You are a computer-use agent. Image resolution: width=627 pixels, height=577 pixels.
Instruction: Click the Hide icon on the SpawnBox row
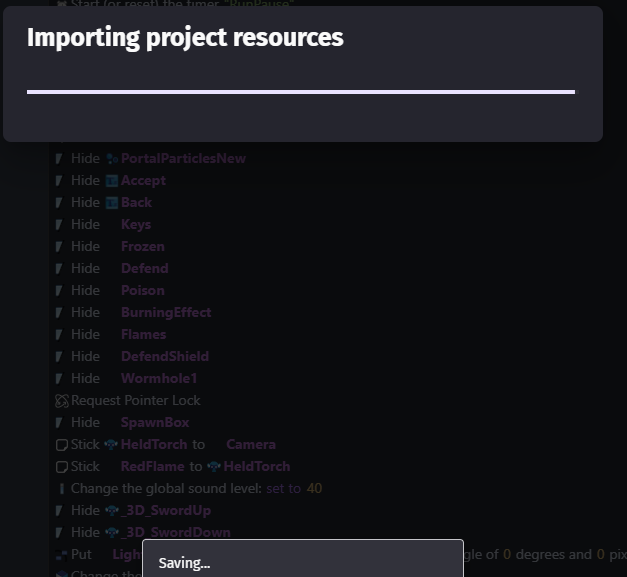pyautogui.click(x=60, y=423)
